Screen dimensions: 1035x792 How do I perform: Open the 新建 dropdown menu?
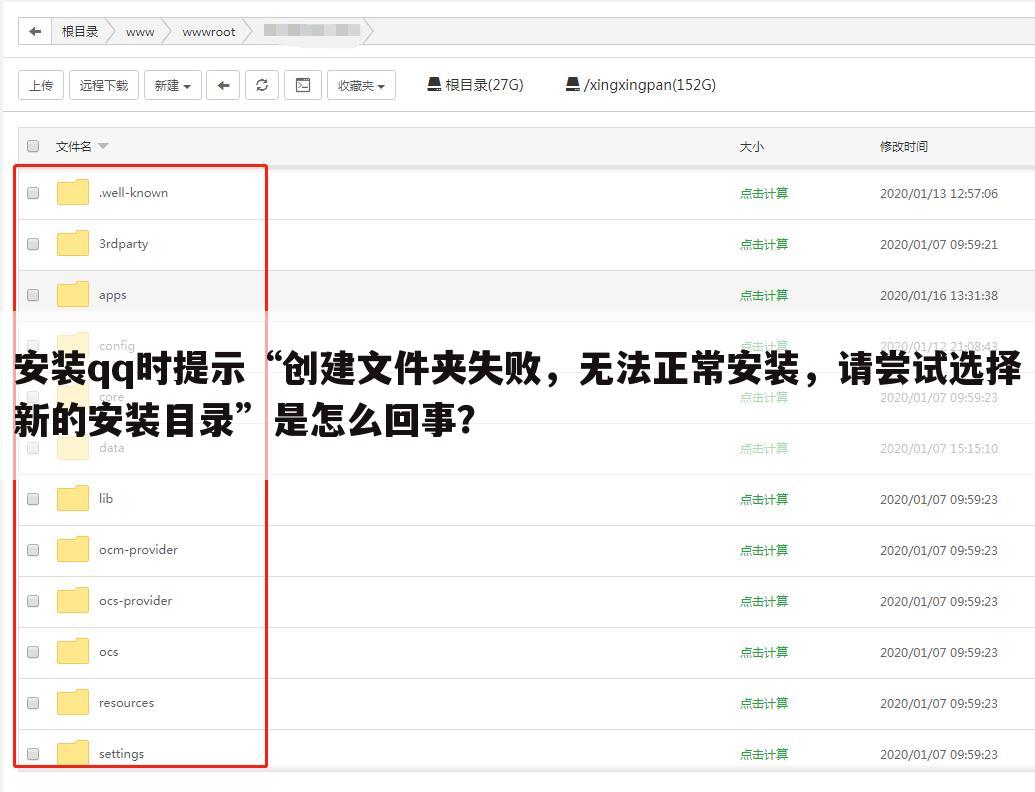coord(172,85)
